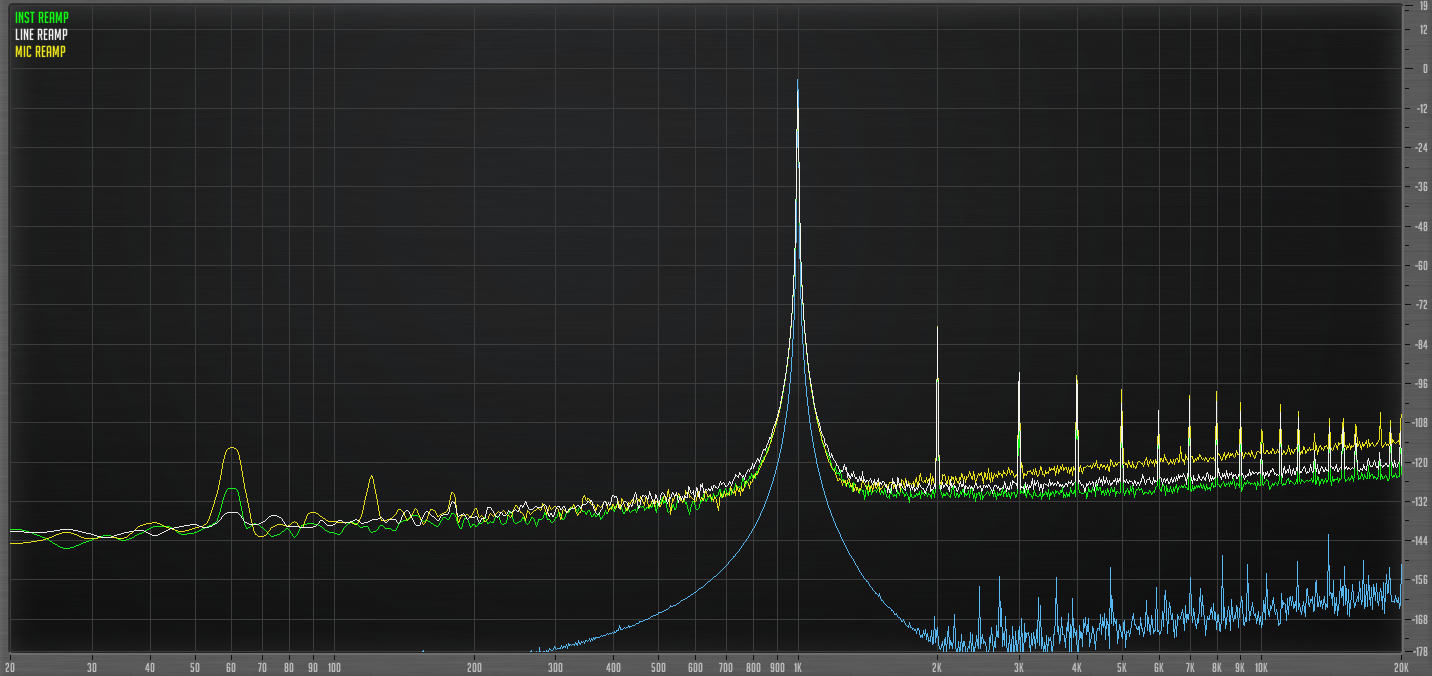Image resolution: width=1432 pixels, height=676 pixels.
Task: Click the 60 Hz frequency axis label
Action: click(x=232, y=666)
